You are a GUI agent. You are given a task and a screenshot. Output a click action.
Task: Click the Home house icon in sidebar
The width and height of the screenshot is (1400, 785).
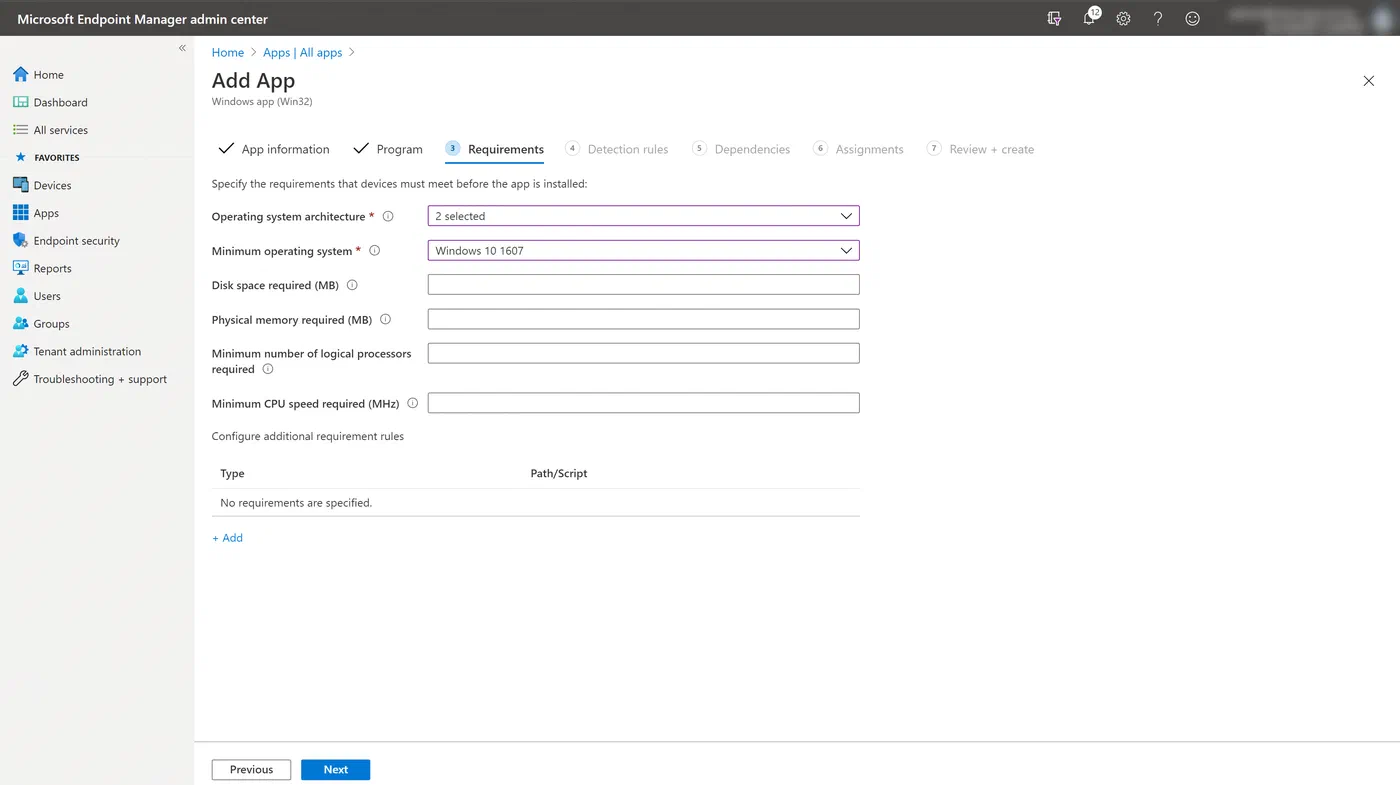pyautogui.click(x=20, y=74)
